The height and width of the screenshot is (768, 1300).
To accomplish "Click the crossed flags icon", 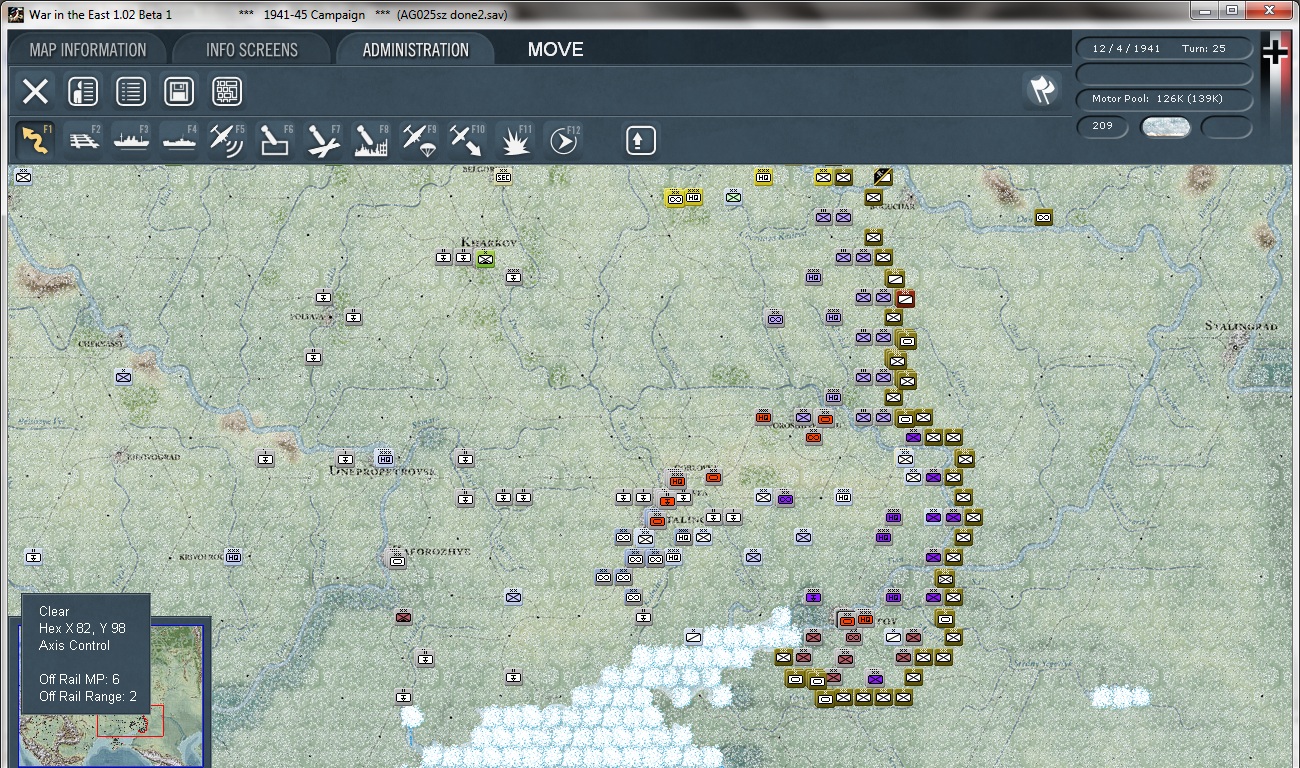I will (x=1042, y=90).
